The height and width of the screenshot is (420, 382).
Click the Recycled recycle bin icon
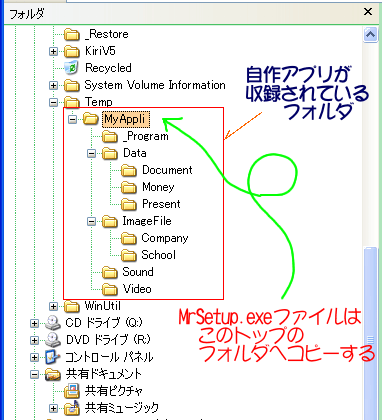pos(72,68)
